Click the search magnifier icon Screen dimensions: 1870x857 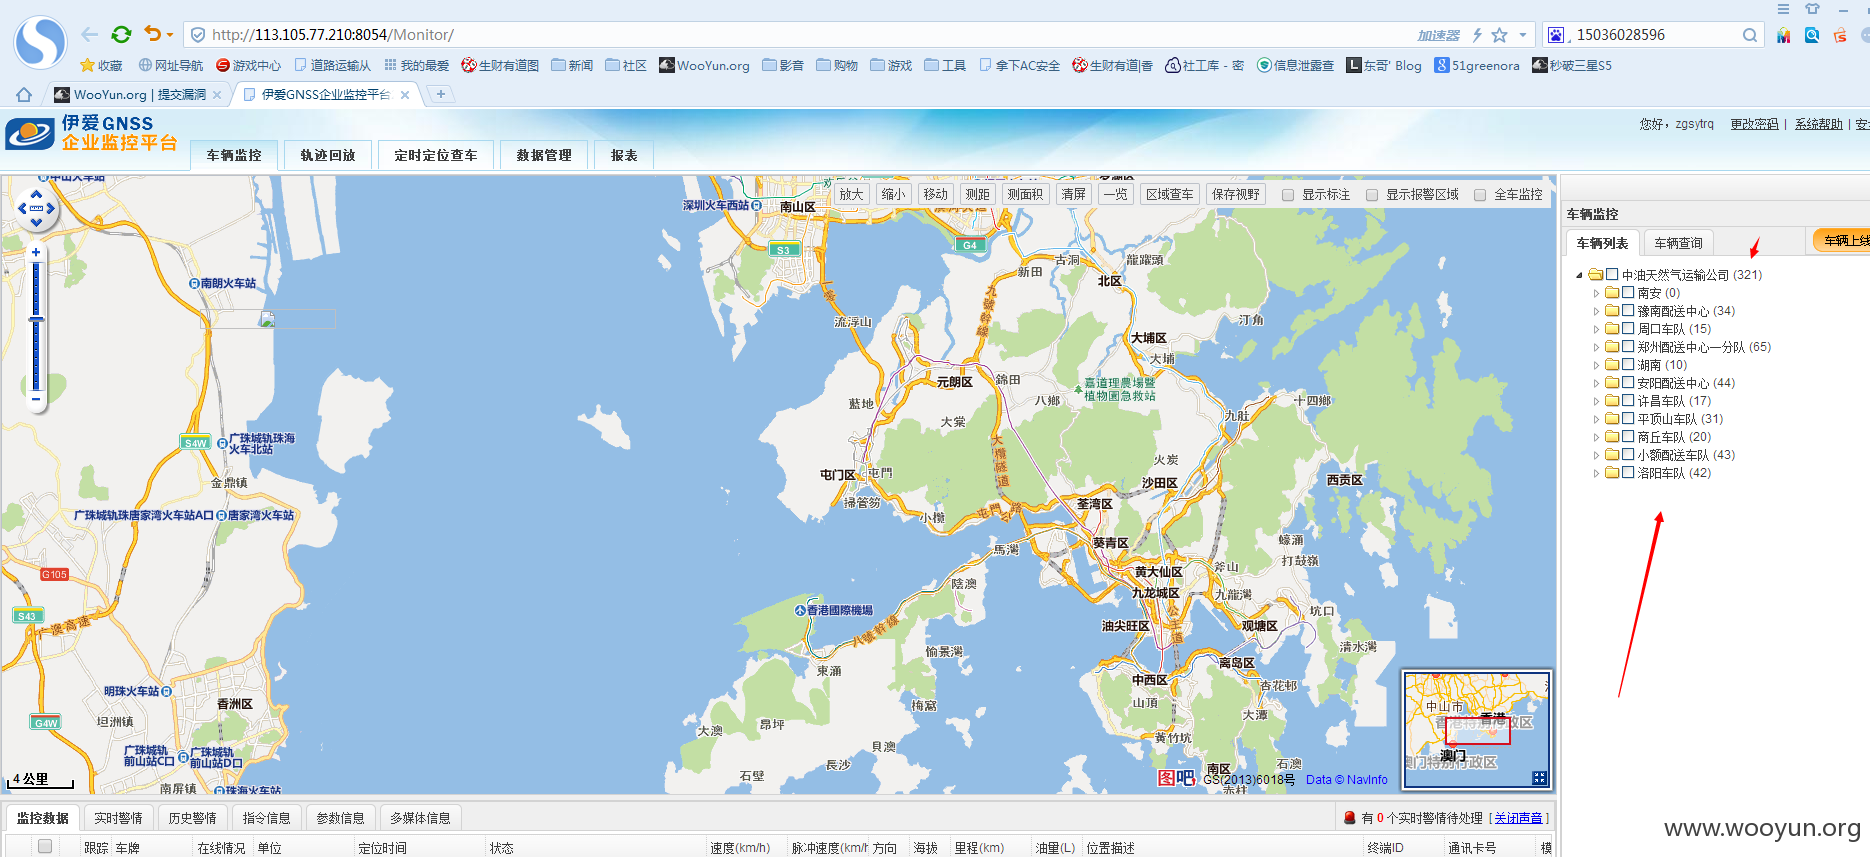pos(1749,35)
